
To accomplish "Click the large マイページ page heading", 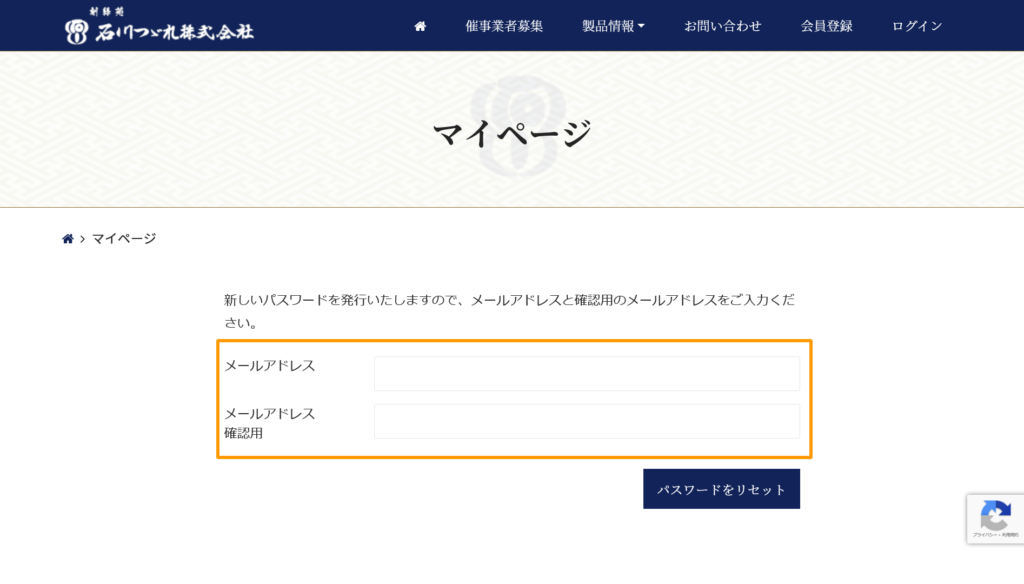I will (x=511, y=133).
